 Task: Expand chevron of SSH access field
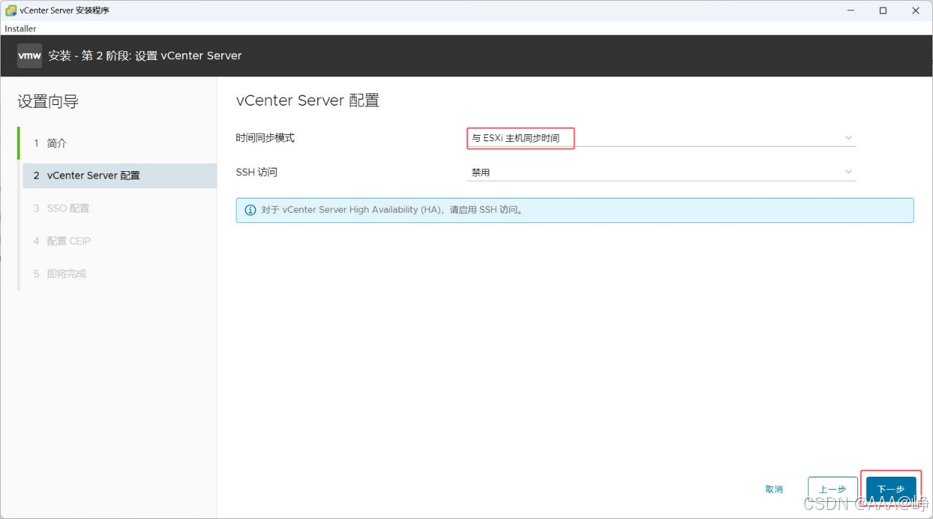[849, 172]
